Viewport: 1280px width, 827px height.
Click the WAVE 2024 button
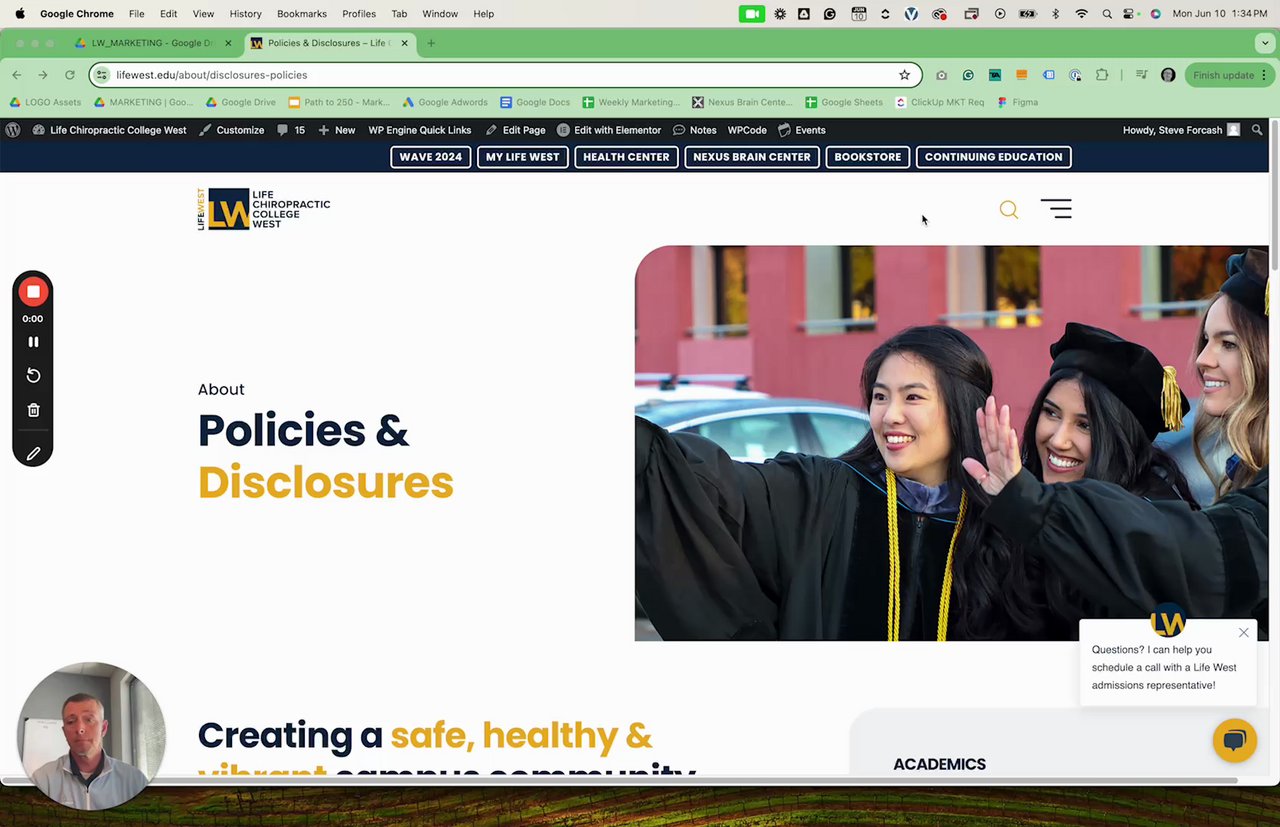coord(431,157)
